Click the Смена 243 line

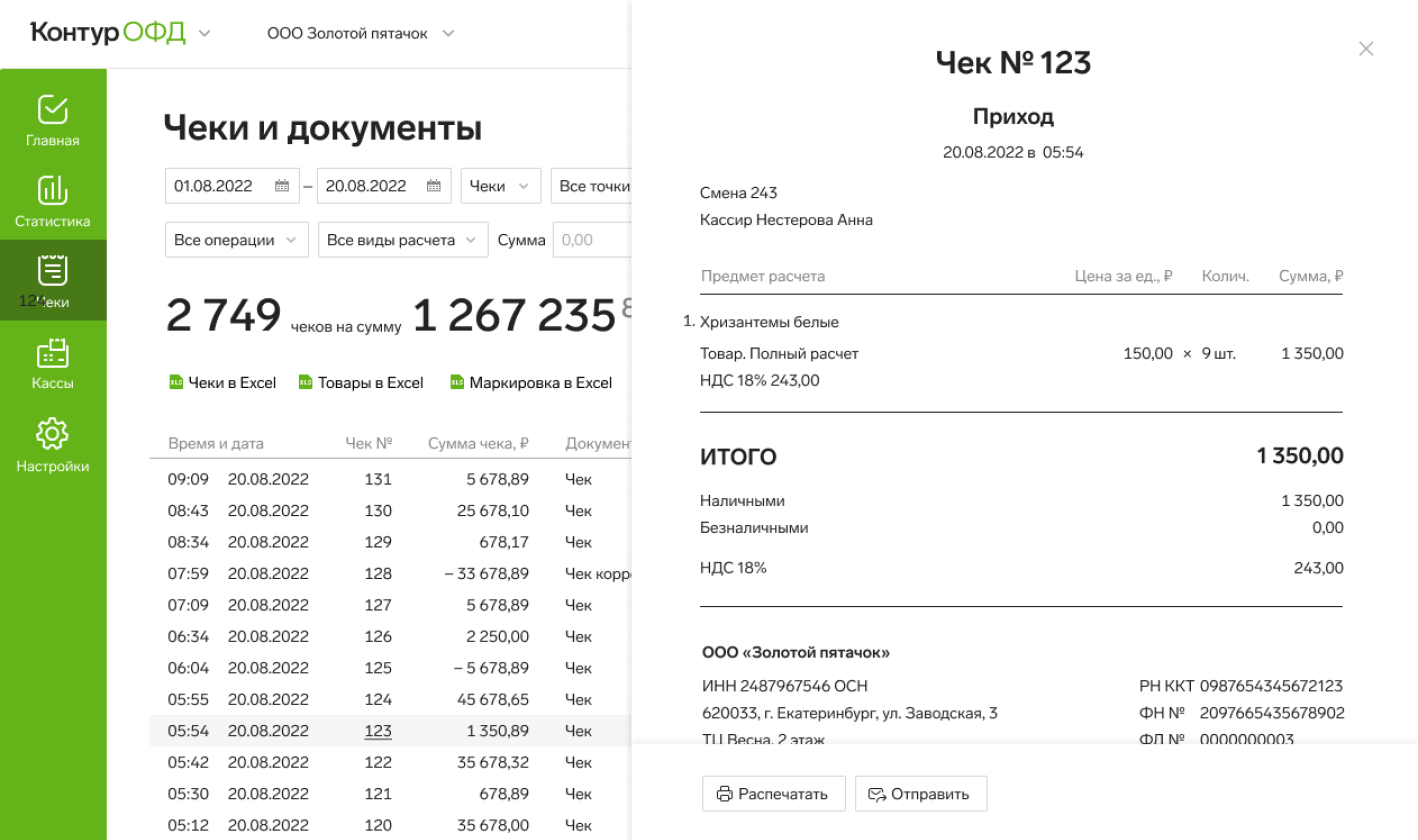click(x=738, y=193)
